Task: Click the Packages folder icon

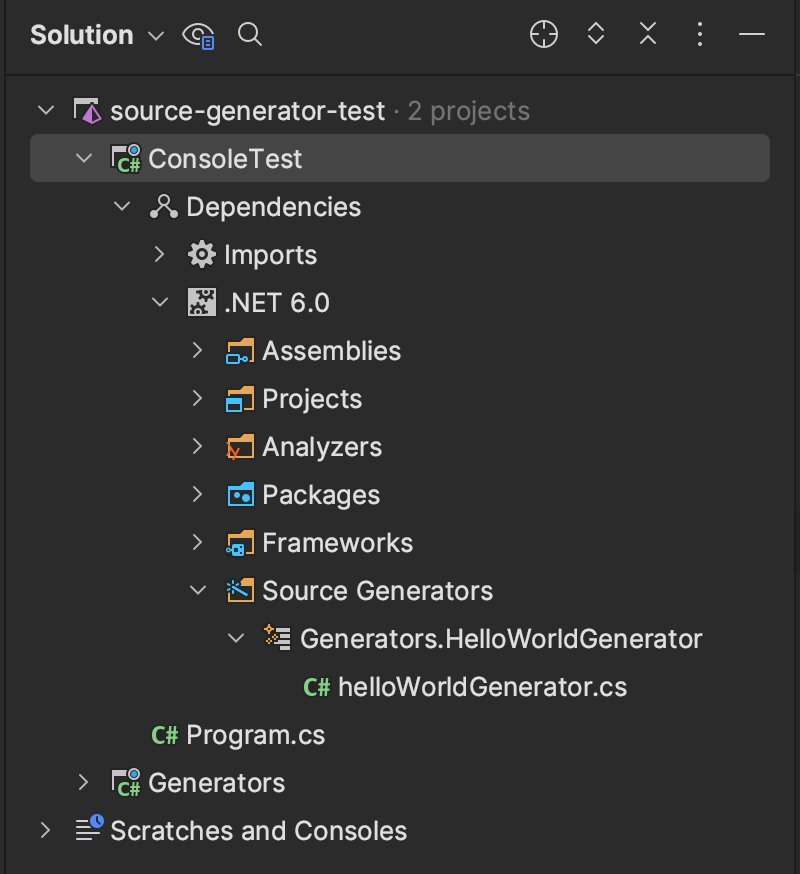Action: (240, 494)
